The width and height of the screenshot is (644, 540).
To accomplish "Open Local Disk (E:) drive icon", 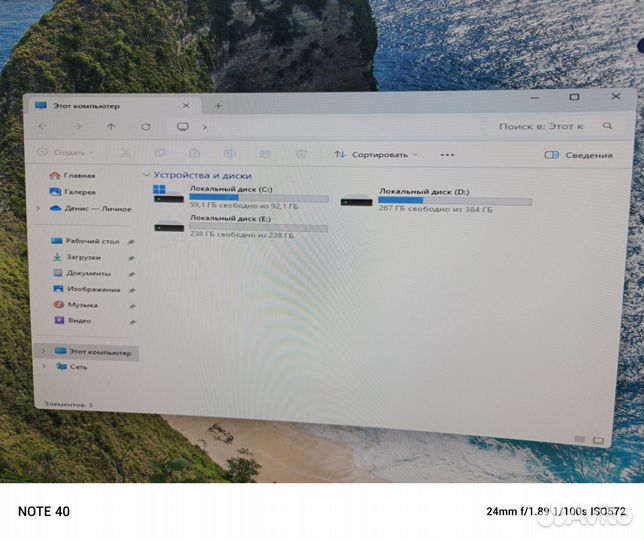I will click(x=169, y=225).
